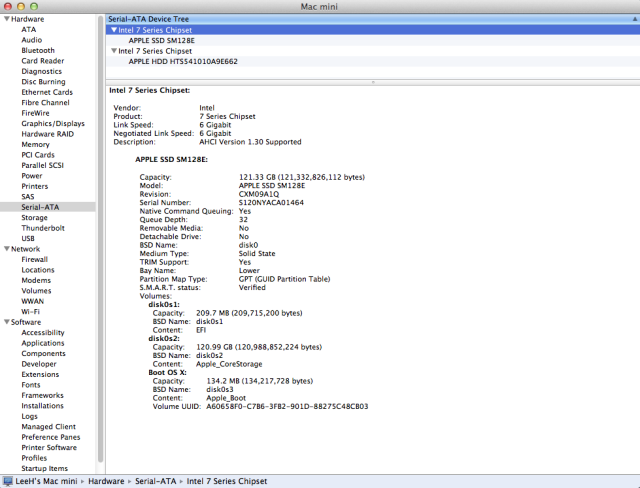The width and height of the screenshot is (640, 488).
Task: Click Hardware in the bottom path bar
Action: point(106,481)
